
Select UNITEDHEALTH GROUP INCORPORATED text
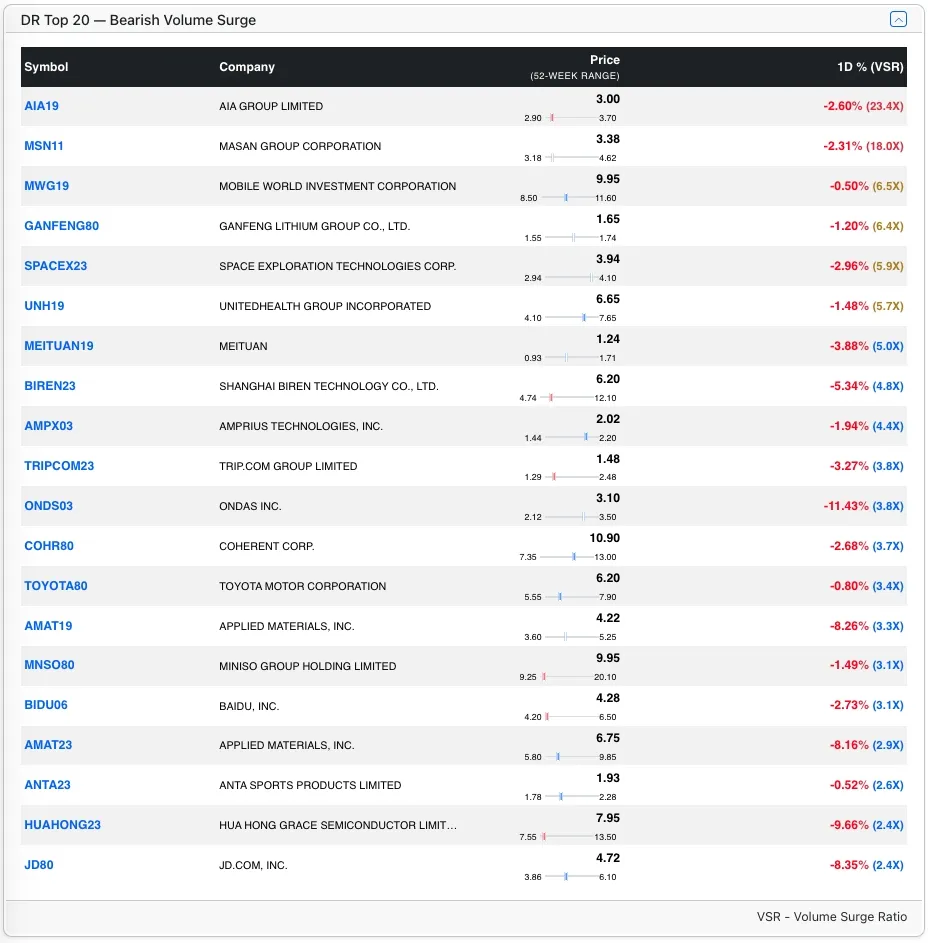point(325,306)
